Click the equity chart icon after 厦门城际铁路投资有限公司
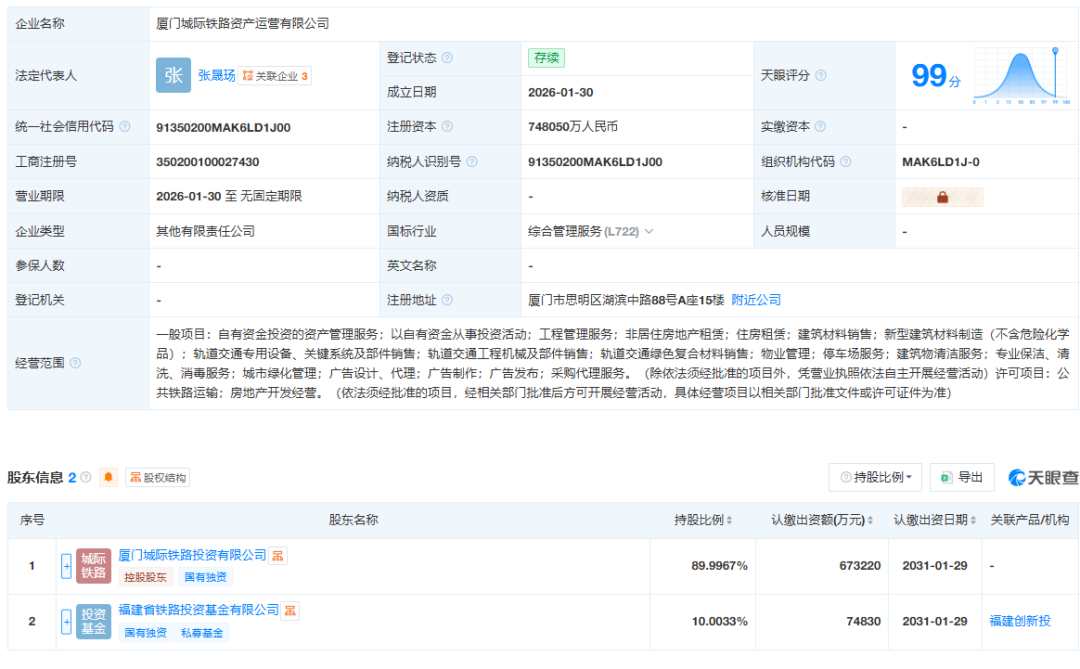 (x=278, y=557)
